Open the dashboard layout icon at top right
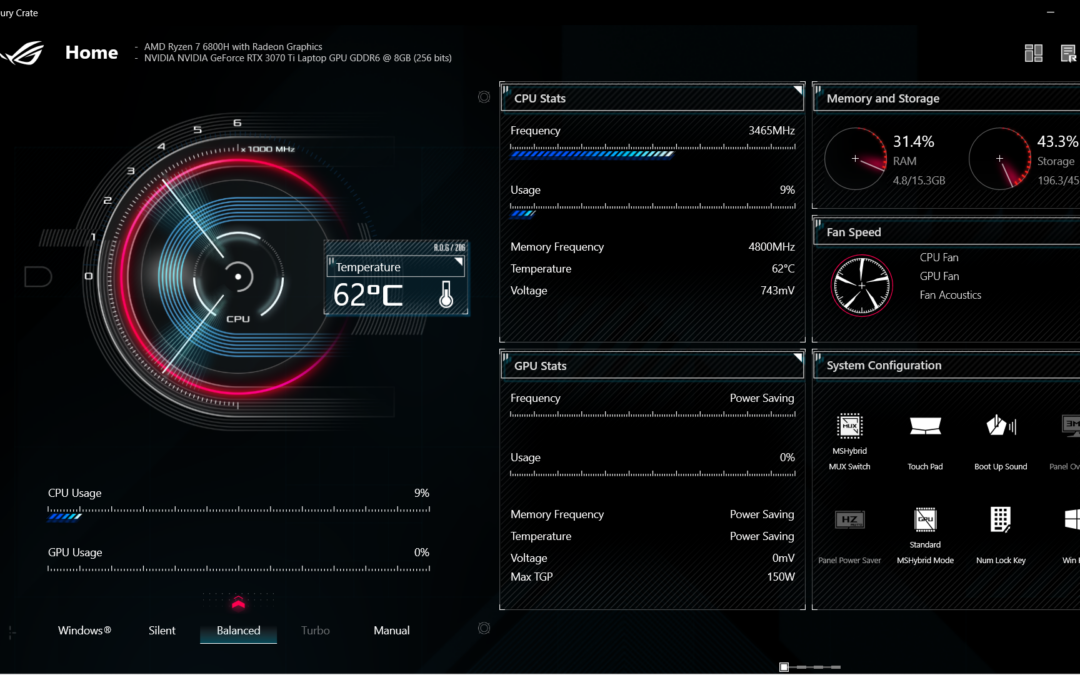Screen dimensions: 1080x675 [x=1034, y=53]
